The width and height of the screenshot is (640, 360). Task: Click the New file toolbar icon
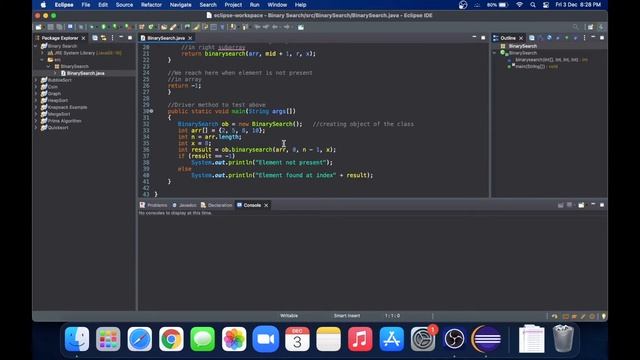pos(38,27)
